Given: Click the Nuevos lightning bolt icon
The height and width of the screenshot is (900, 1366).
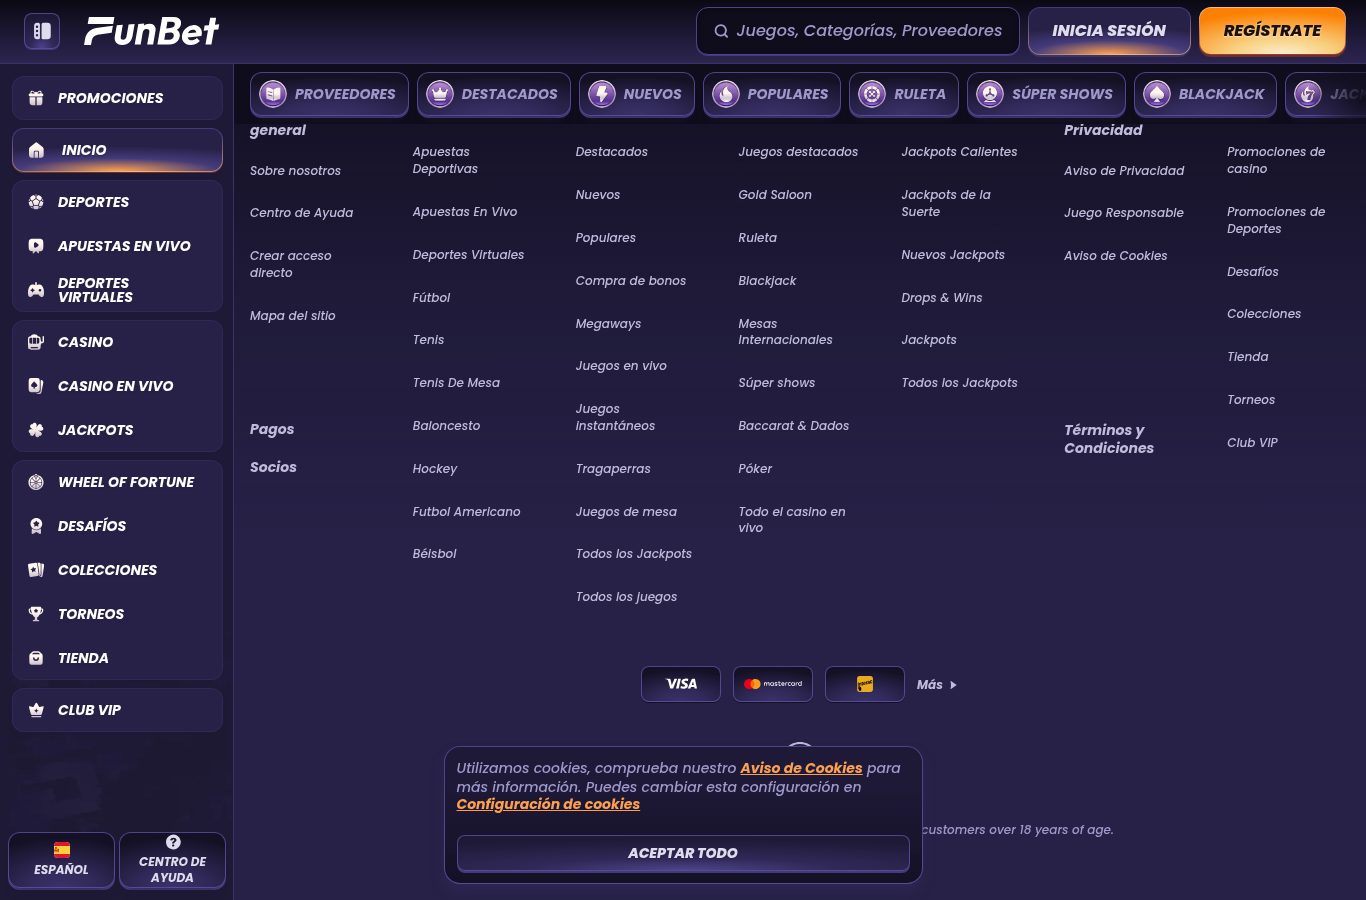Looking at the screenshot, I should pyautogui.click(x=602, y=94).
